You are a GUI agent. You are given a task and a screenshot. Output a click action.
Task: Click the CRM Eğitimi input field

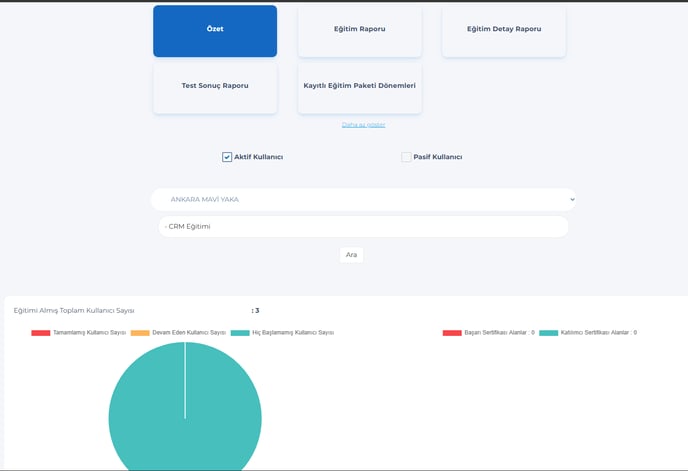coord(363,227)
